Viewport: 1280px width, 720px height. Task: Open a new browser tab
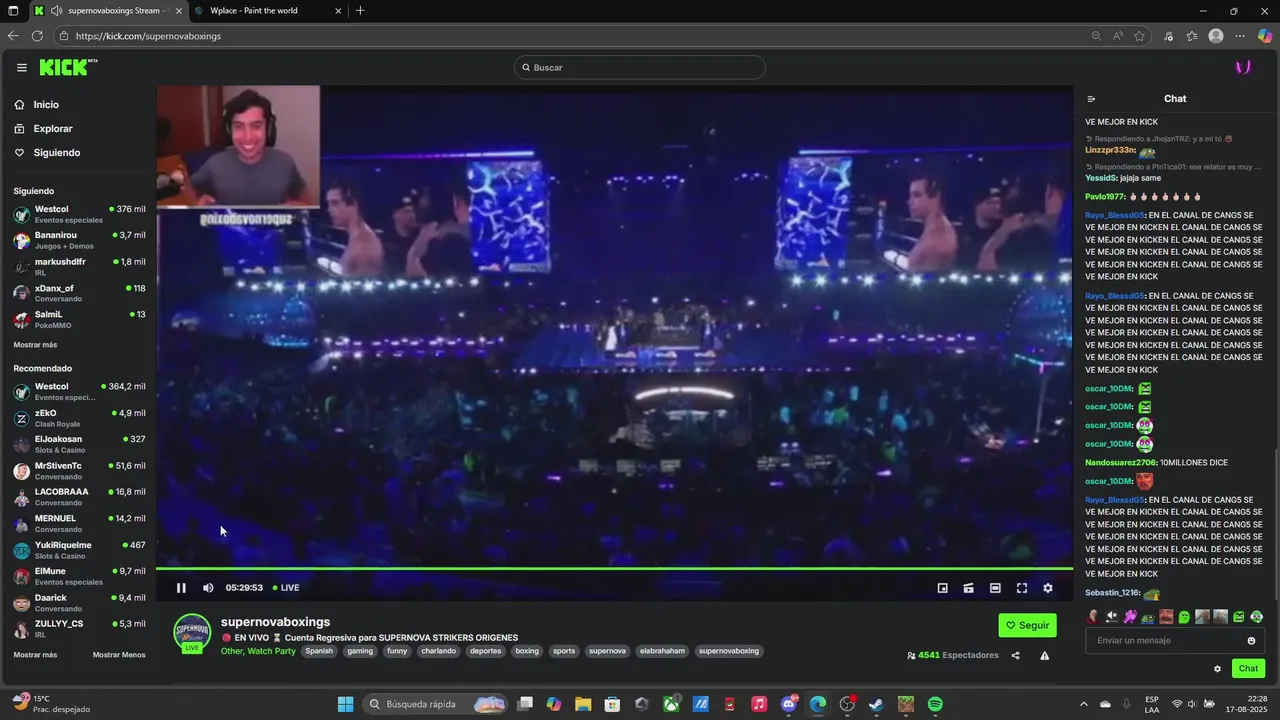360,11
